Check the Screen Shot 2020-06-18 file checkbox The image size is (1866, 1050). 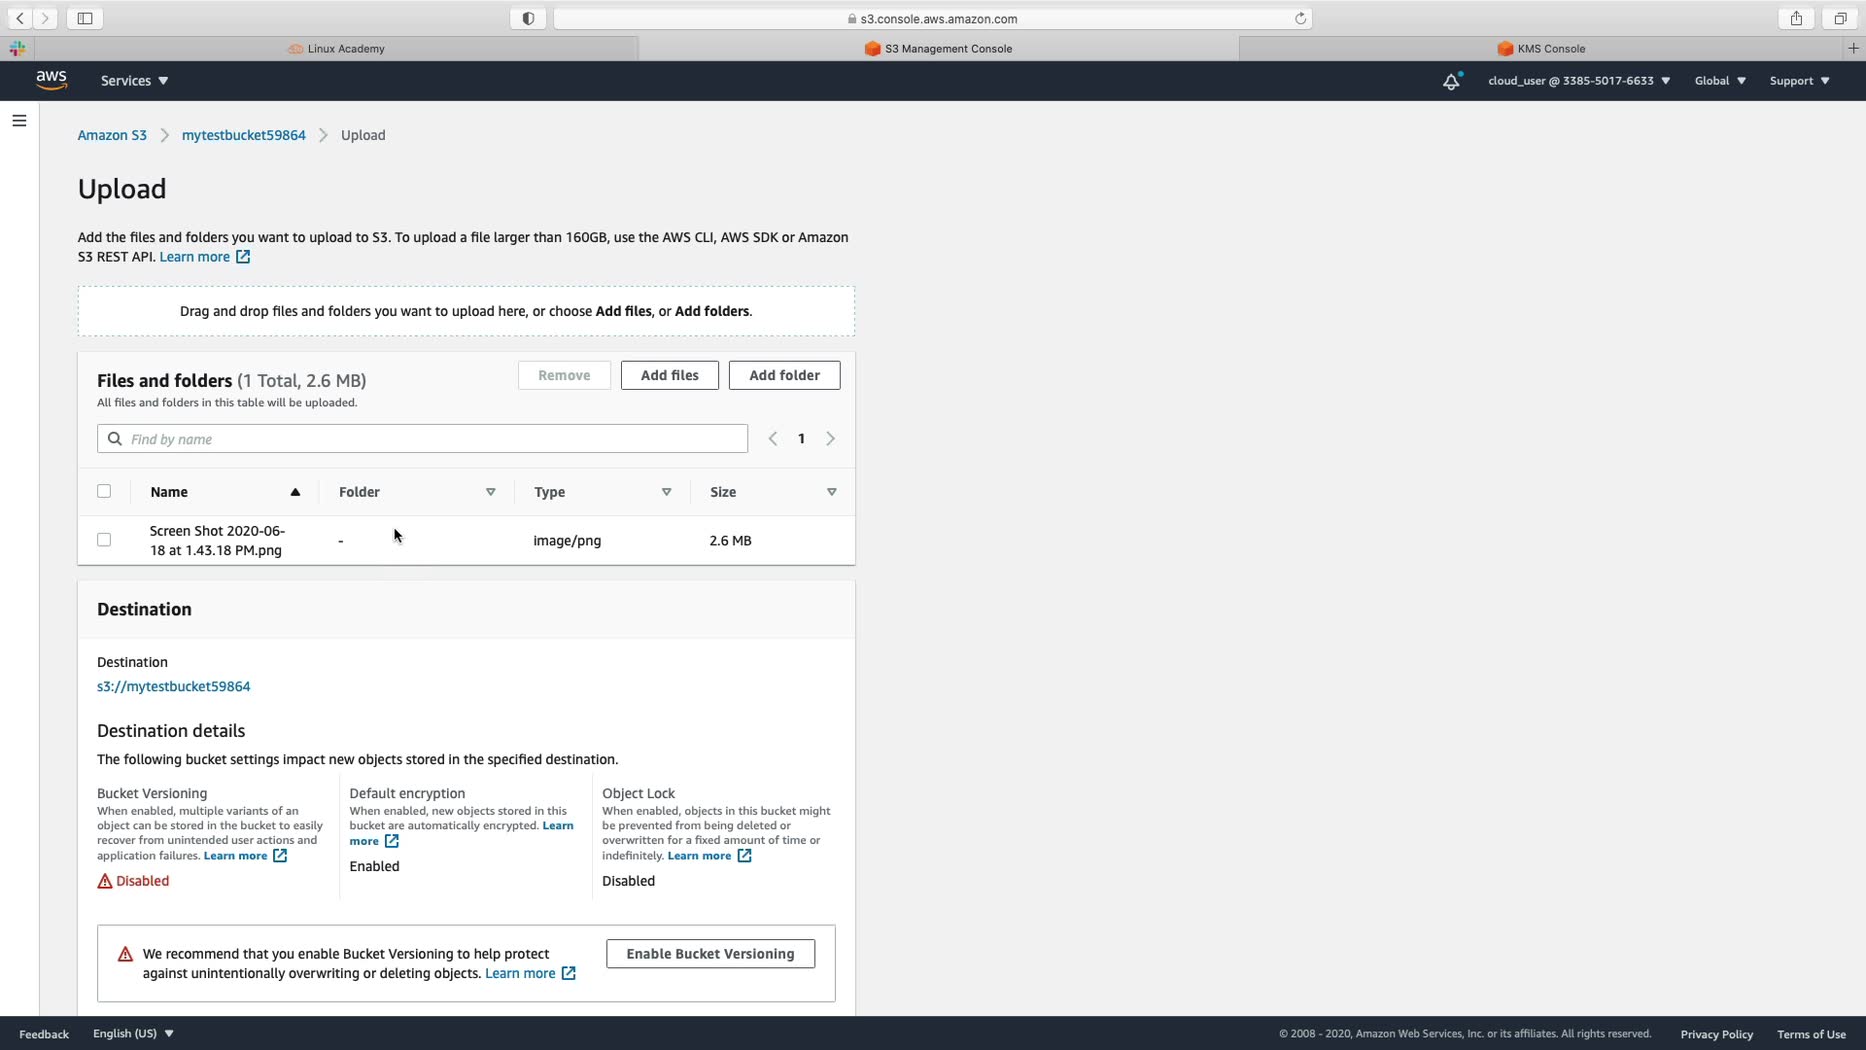point(104,540)
